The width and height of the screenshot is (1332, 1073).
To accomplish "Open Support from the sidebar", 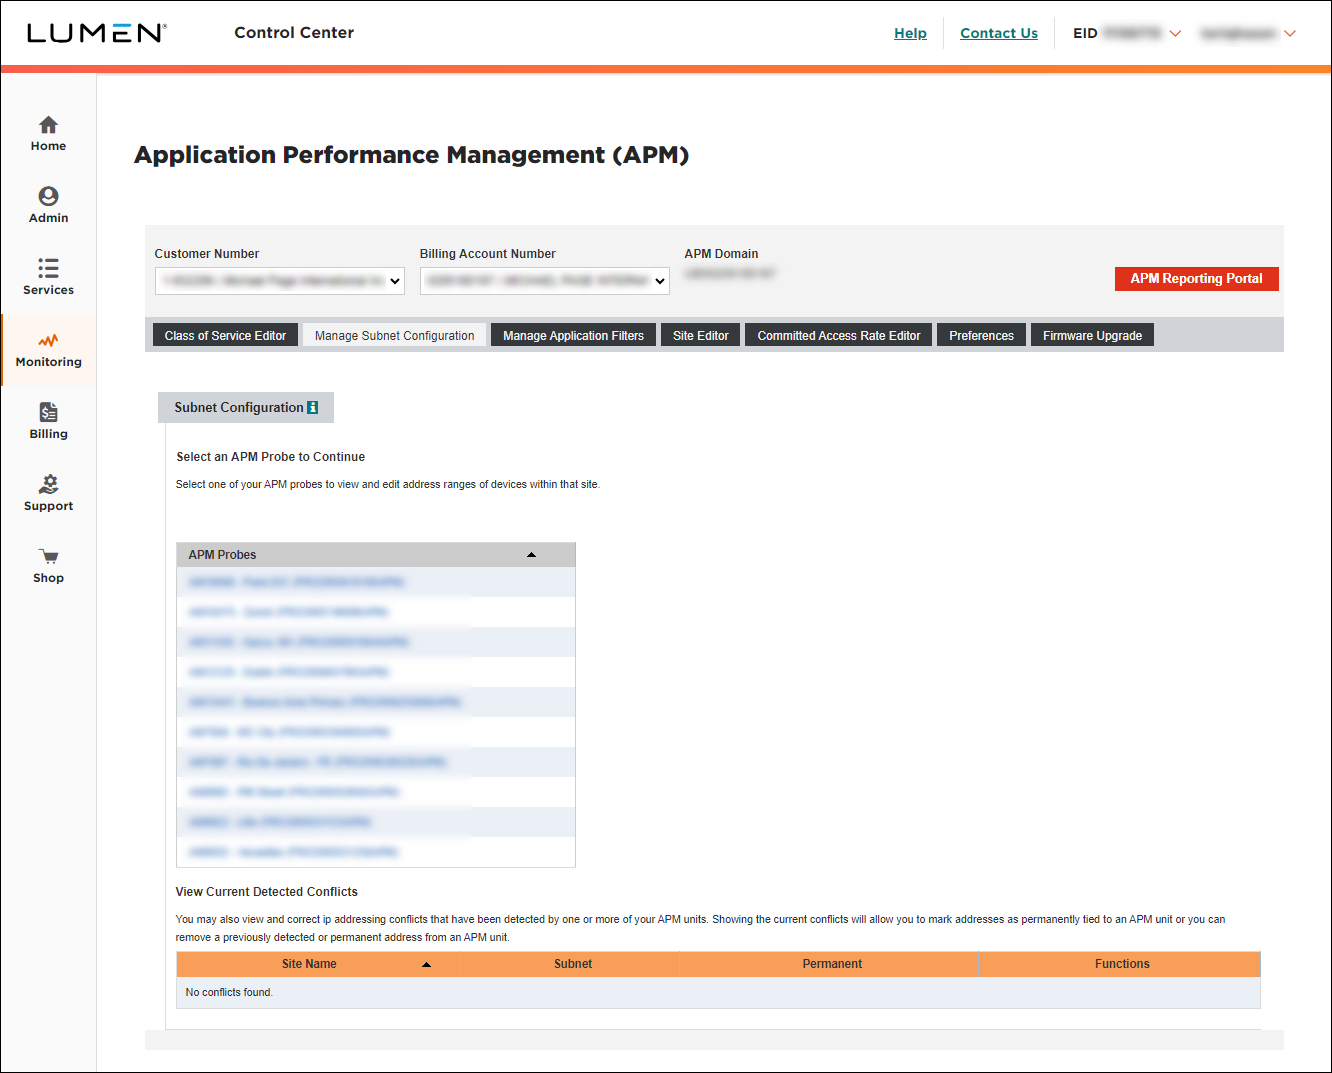I will point(48,494).
